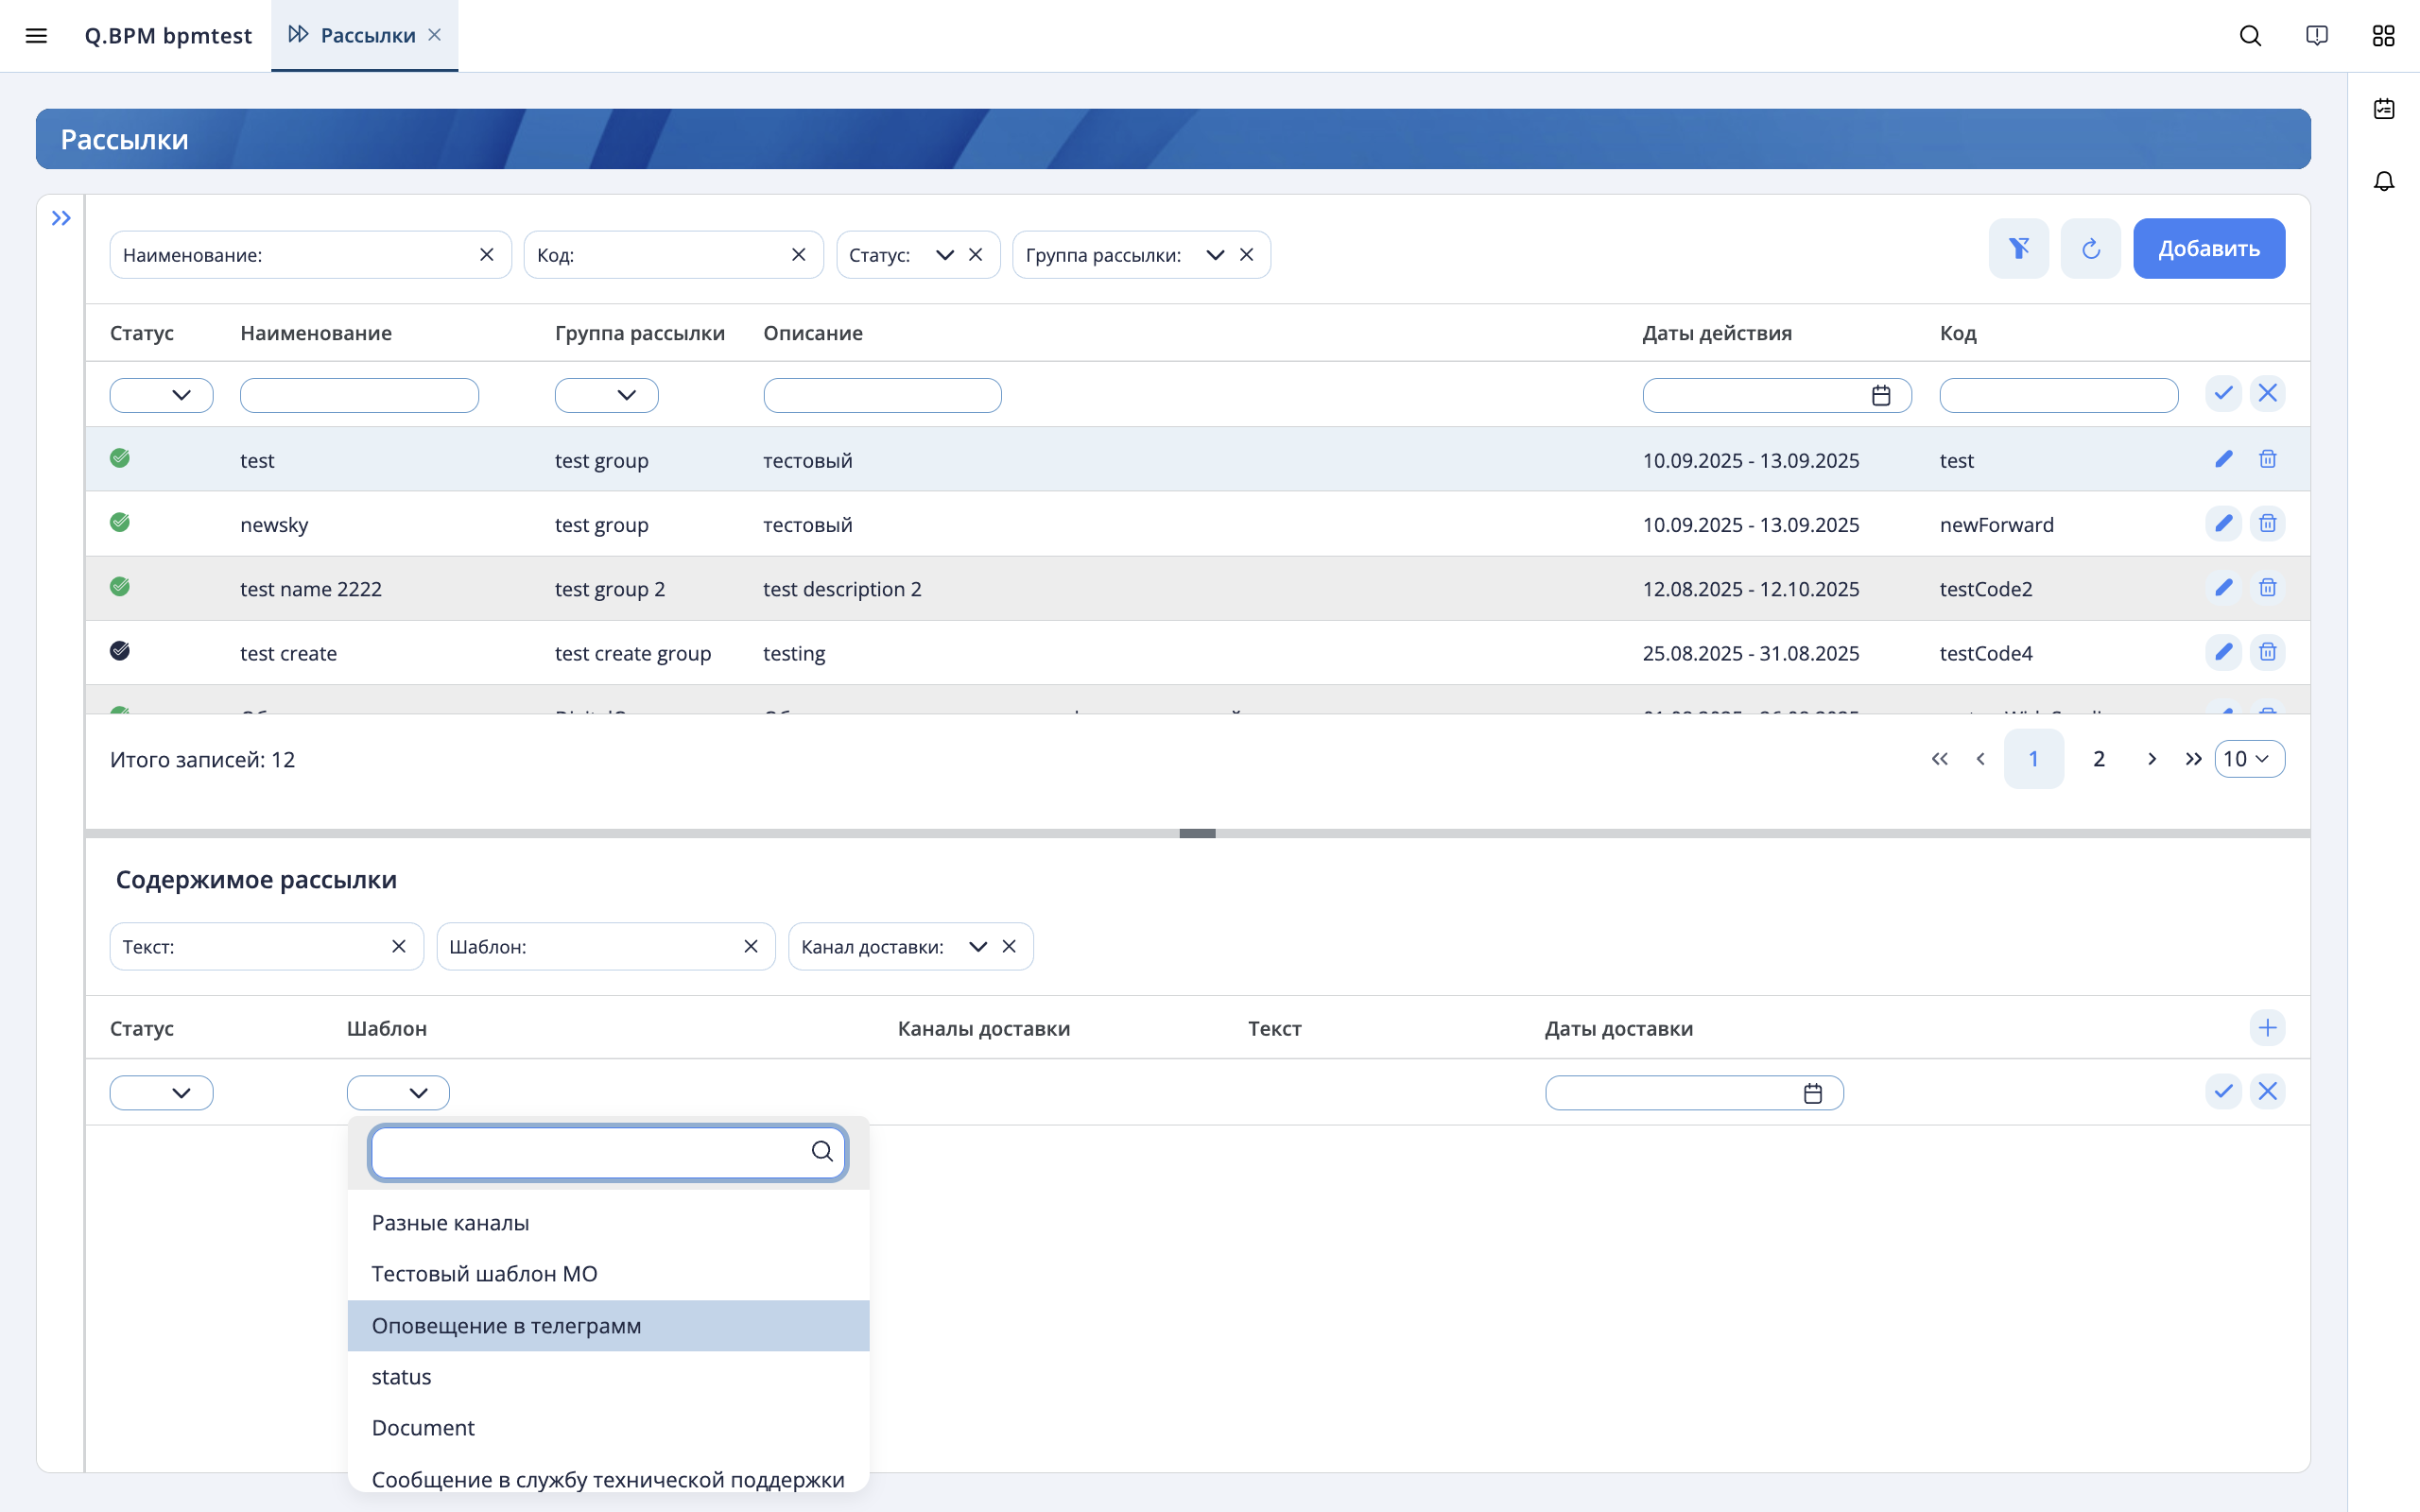The width and height of the screenshot is (2420, 1512).
Task: Grab the horizontal splitter handle between panels
Action: tap(1197, 833)
